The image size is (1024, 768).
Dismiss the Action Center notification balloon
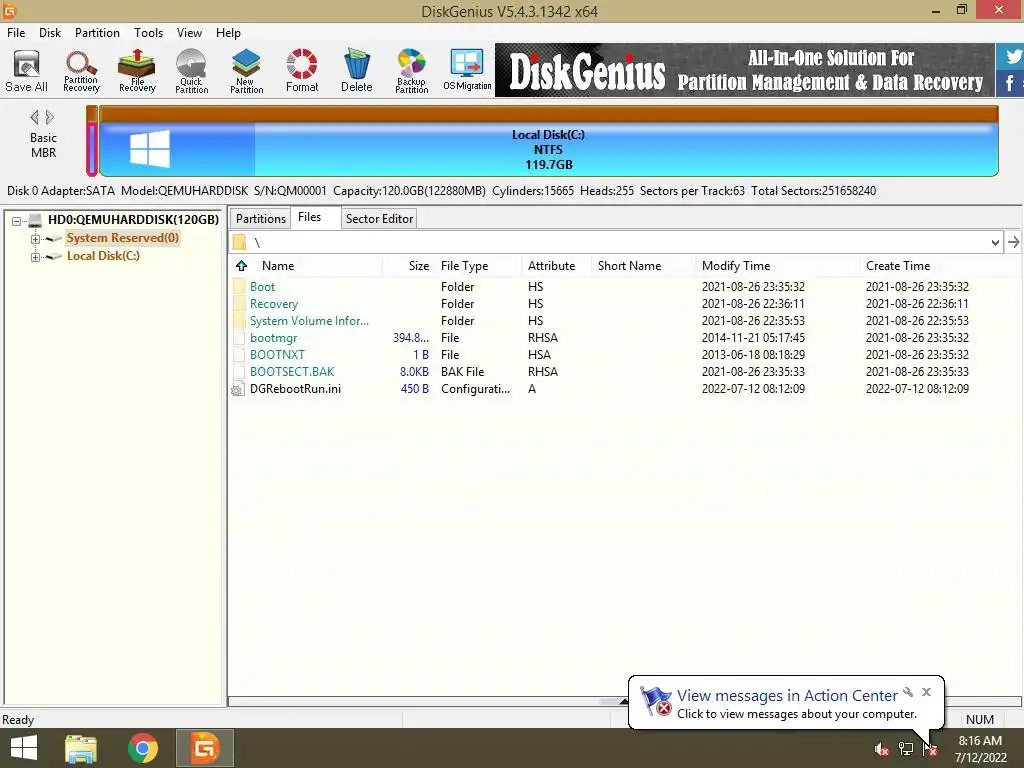click(x=926, y=692)
